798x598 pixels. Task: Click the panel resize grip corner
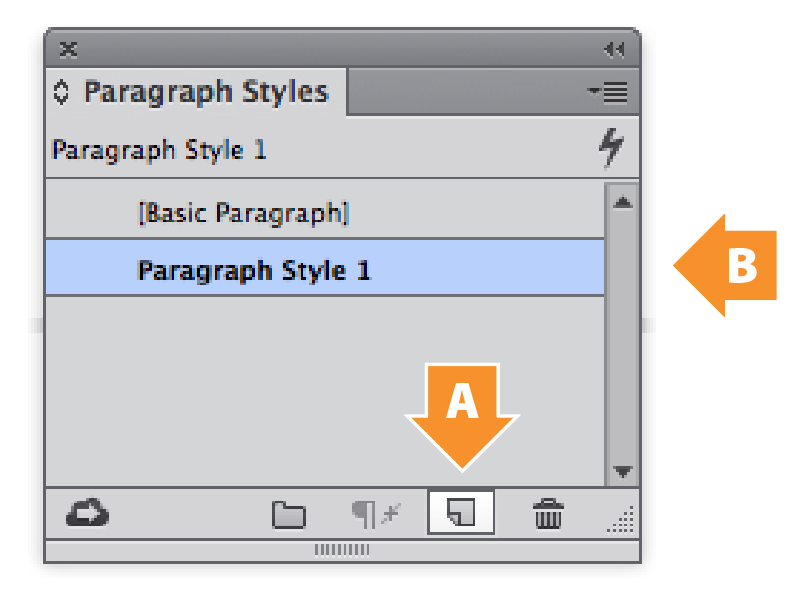coord(621,519)
